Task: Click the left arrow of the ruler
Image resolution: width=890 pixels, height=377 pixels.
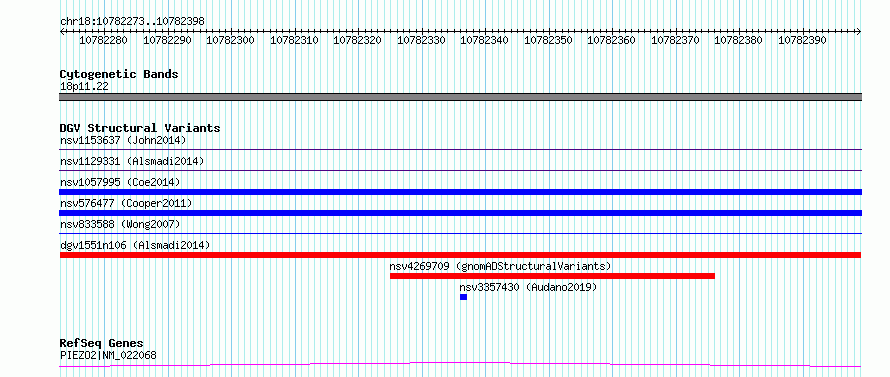Action: [62, 31]
